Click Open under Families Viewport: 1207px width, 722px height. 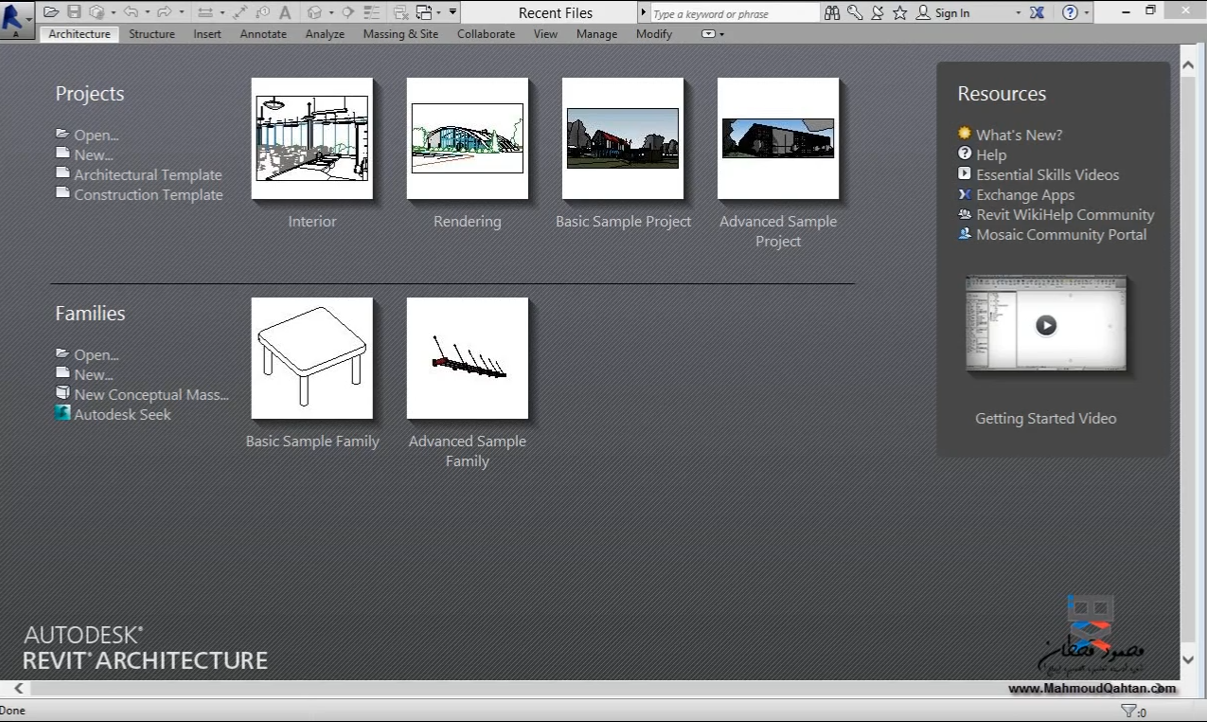pyautogui.click(x=96, y=355)
